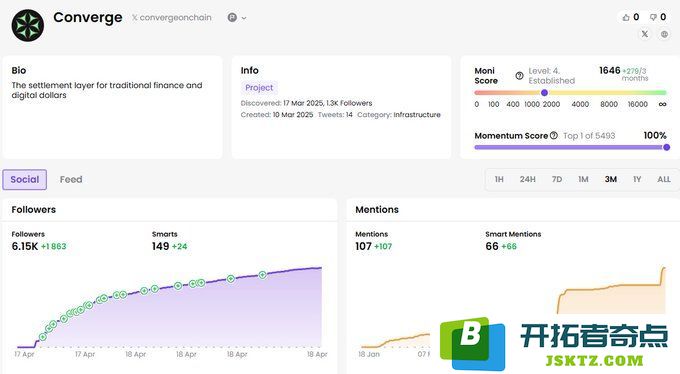Click the purple Project tag

click(x=259, y=88)
